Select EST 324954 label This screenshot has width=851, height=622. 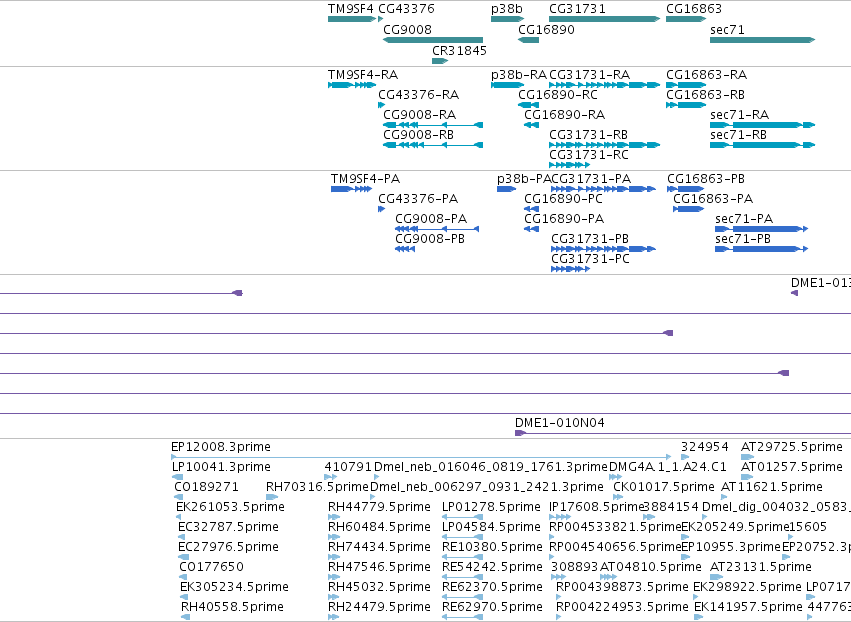[x=705, y=447]
